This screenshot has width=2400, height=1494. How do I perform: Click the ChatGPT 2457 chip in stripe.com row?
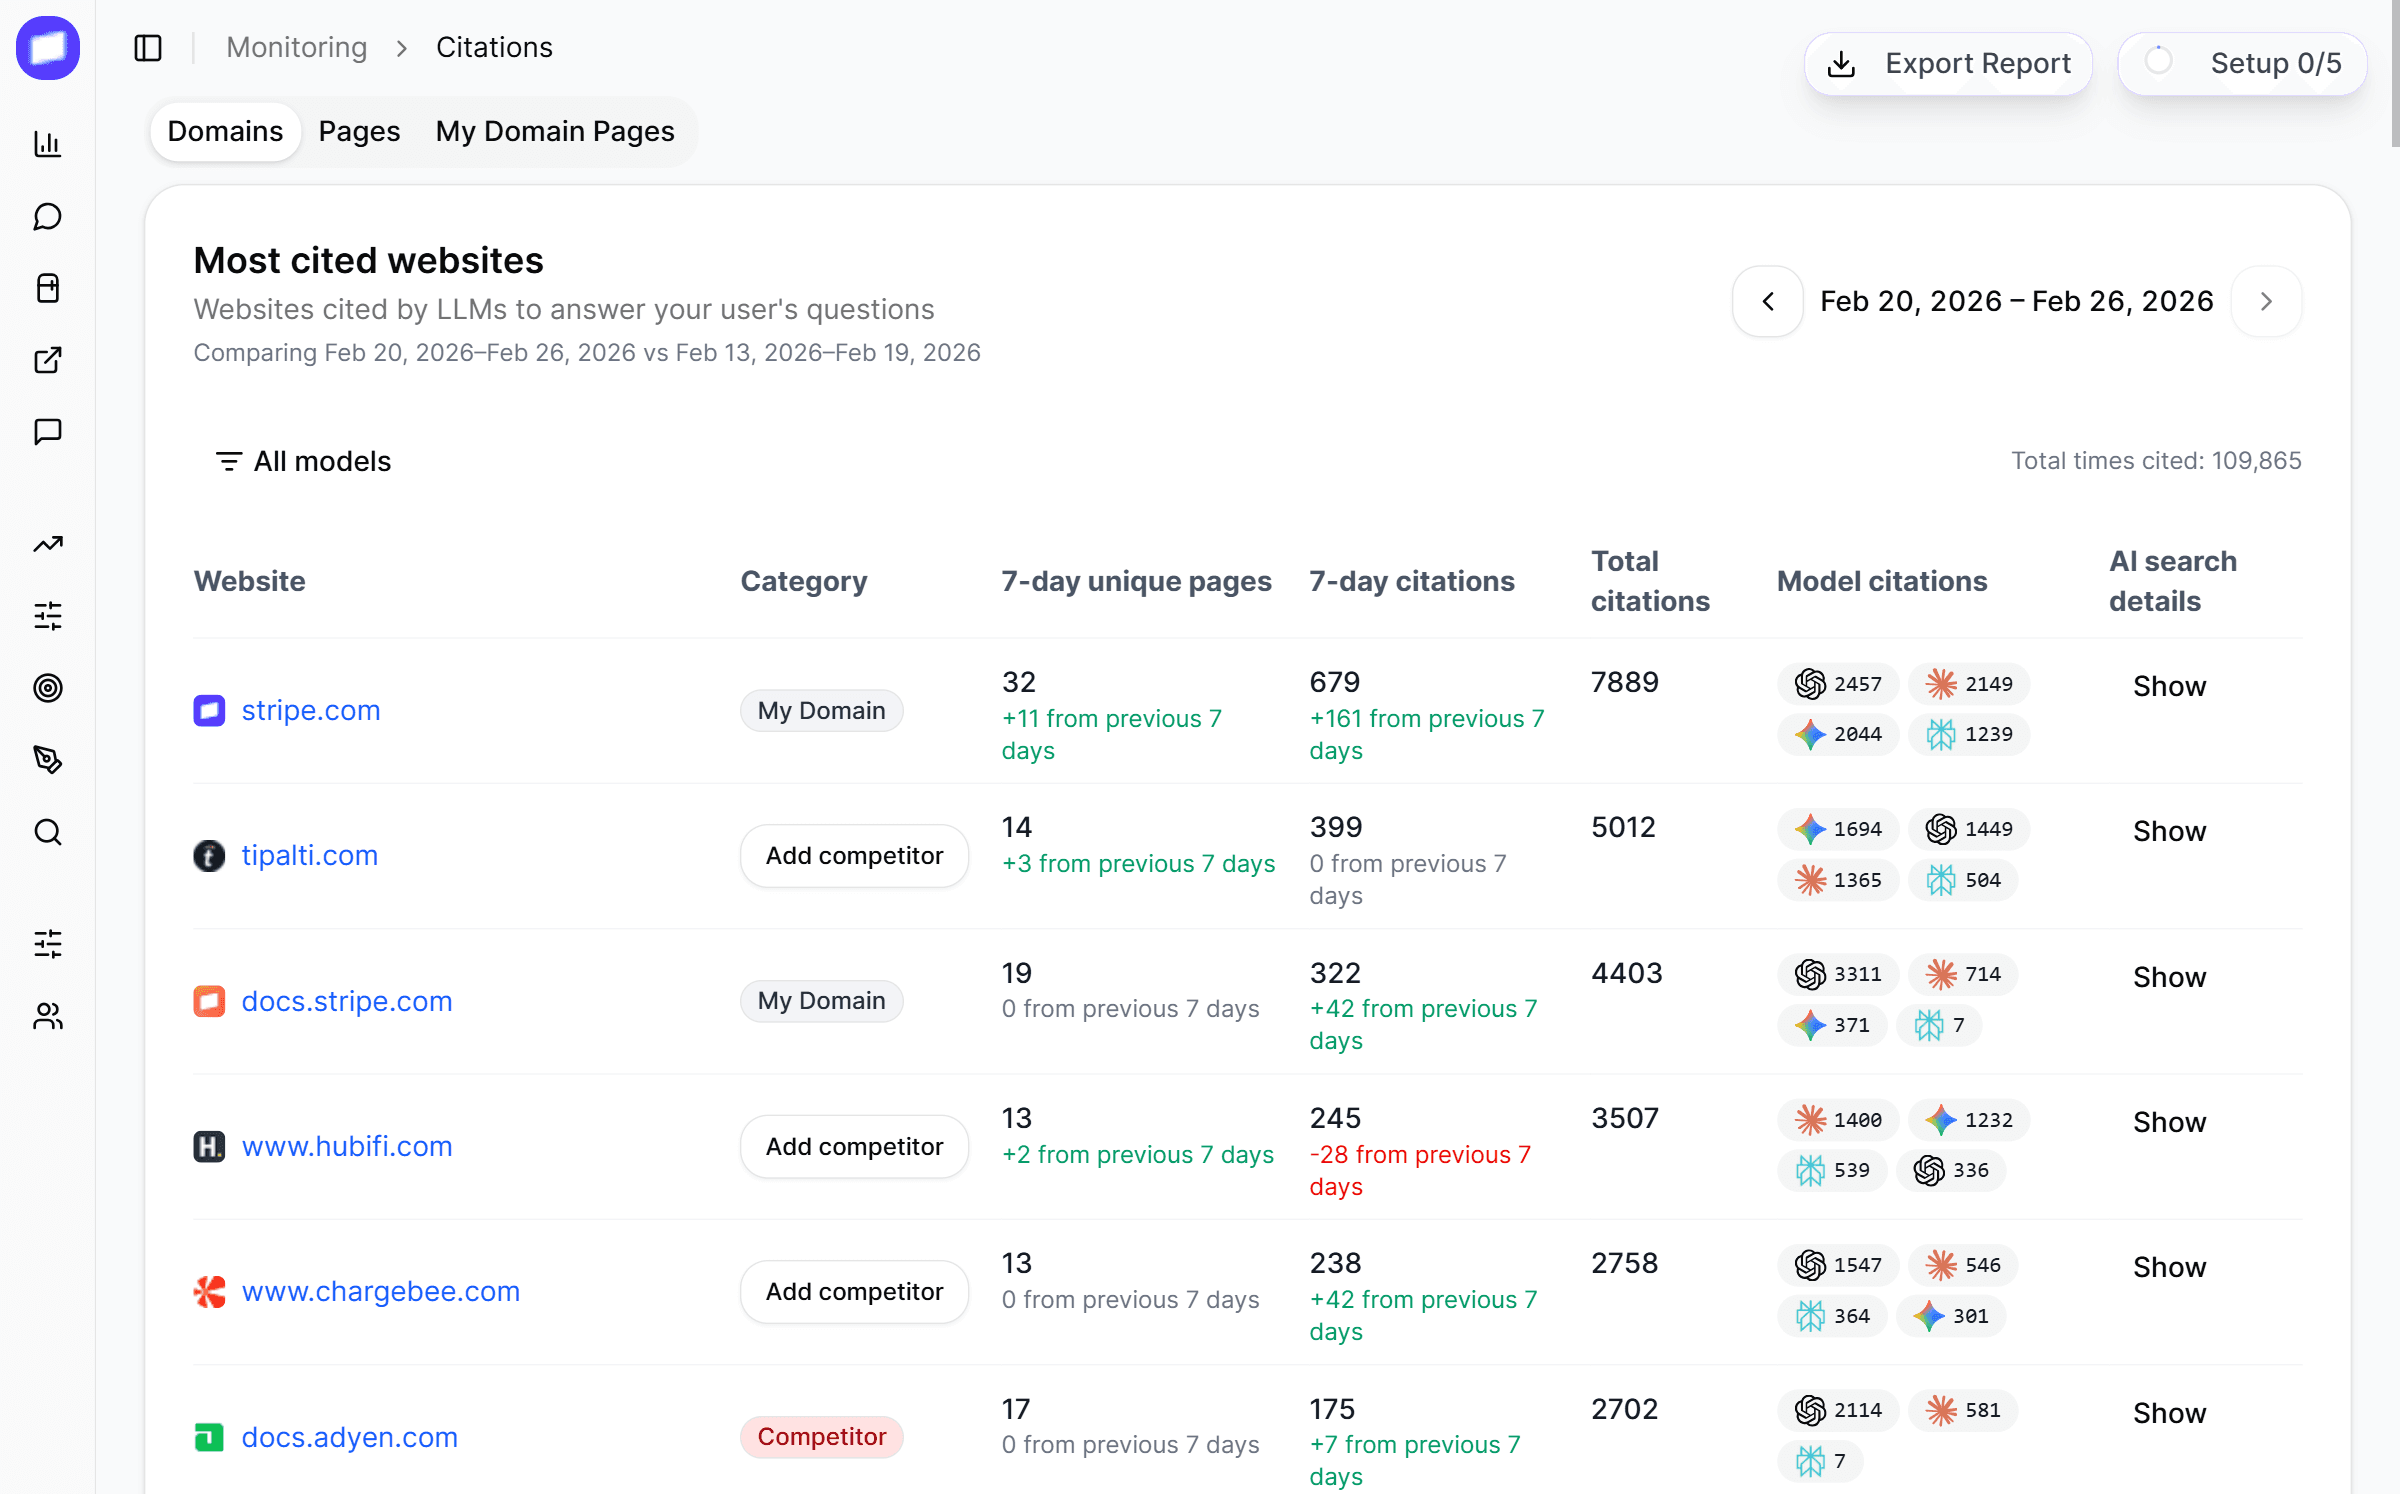[1838, 684]
